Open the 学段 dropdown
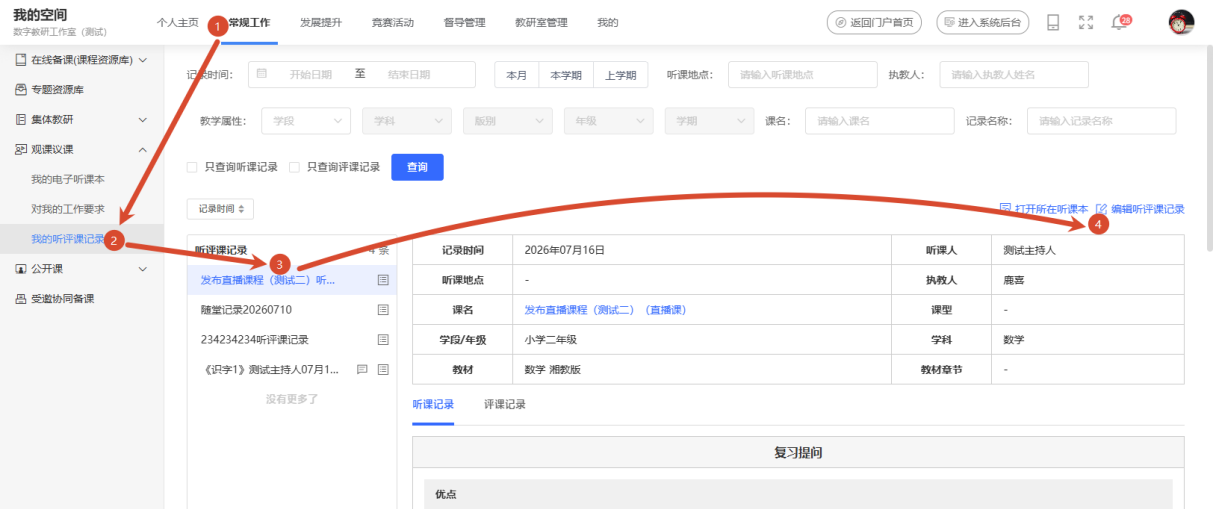Screen dimensions: 1213x509 306,120
